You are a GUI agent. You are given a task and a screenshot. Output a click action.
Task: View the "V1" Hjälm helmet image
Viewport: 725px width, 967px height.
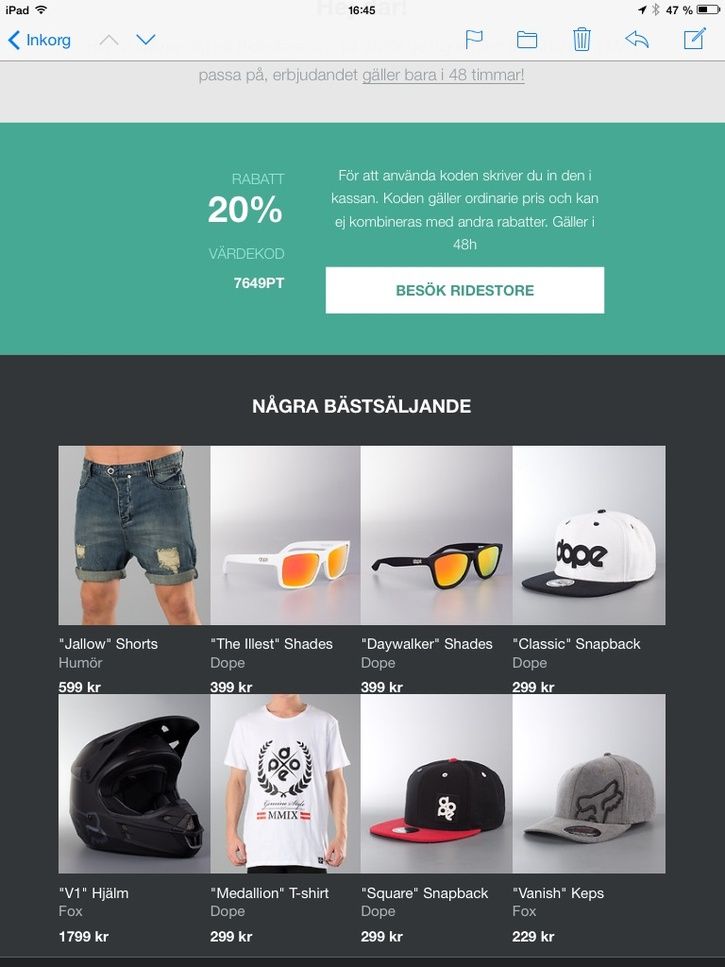[134, 783]
